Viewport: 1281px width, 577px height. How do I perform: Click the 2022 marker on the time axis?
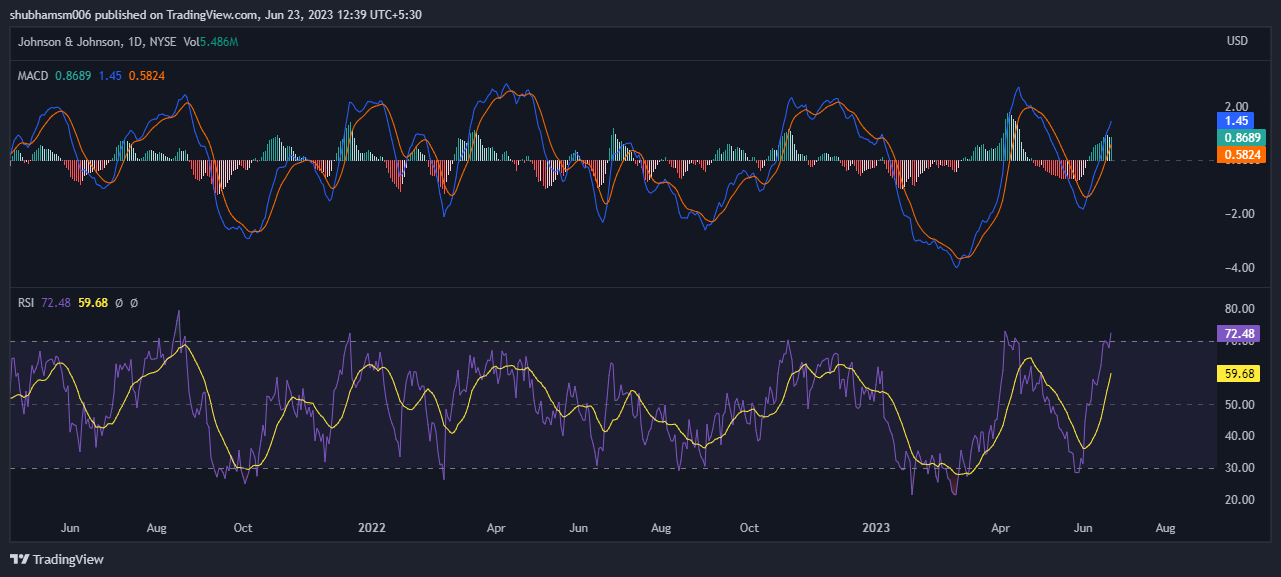click(372, 526)
